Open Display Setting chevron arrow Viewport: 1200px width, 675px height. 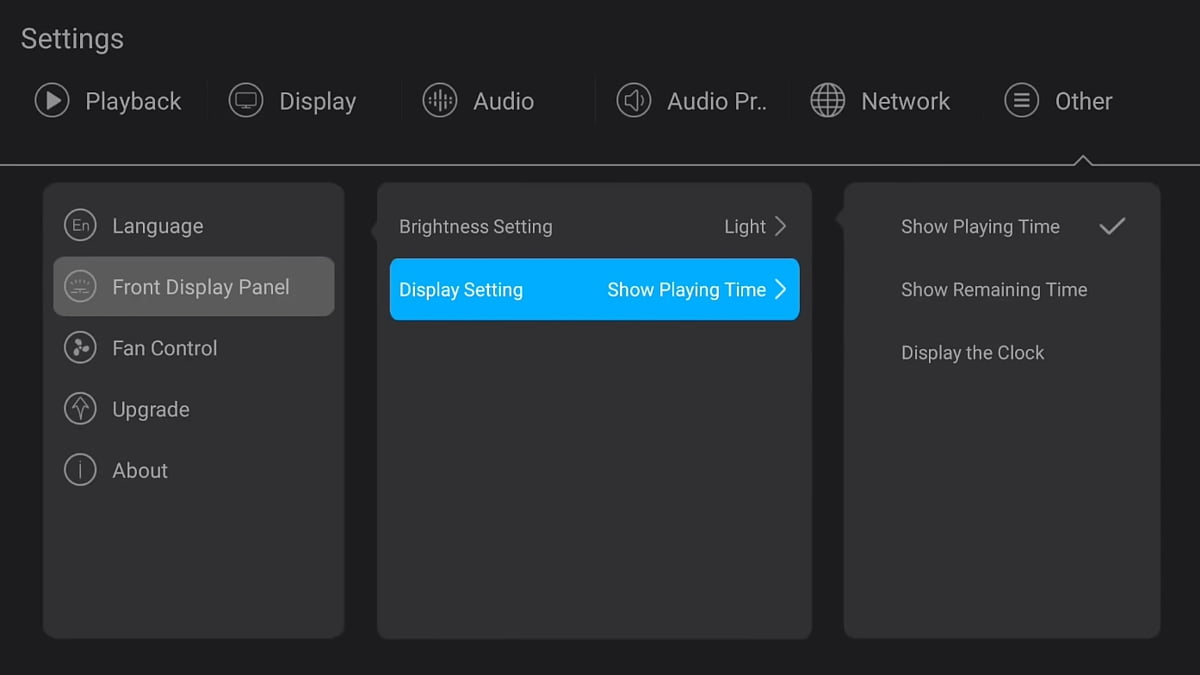781,290
